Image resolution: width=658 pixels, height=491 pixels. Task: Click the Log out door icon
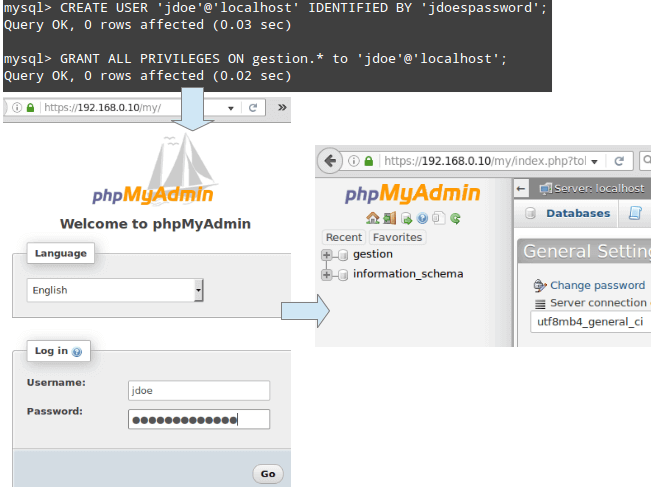pos(389,218)
